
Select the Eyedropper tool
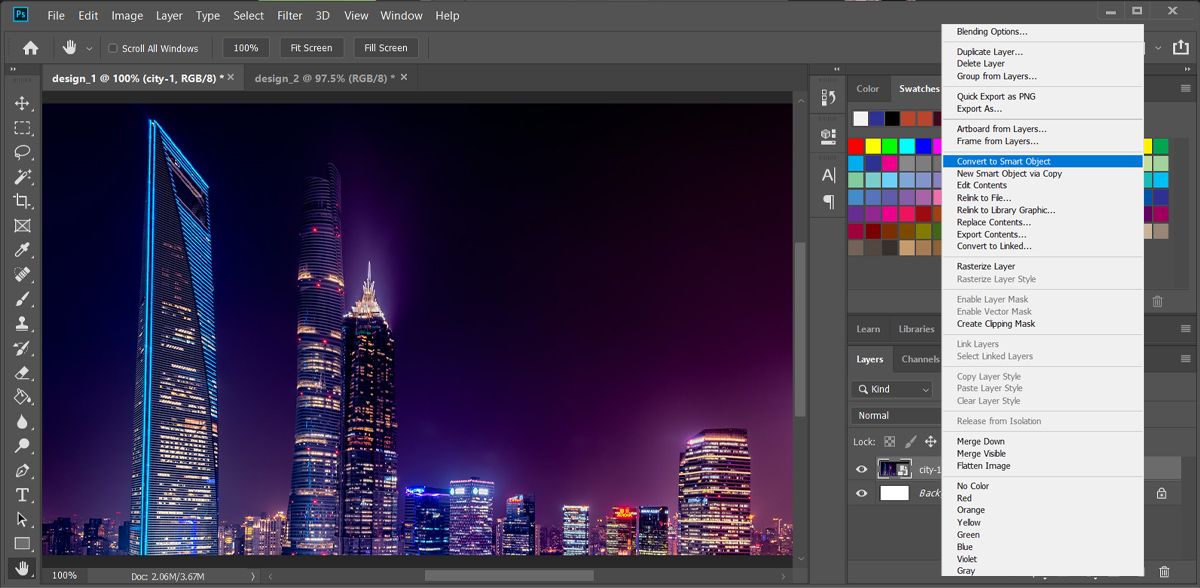click(22, 251)
